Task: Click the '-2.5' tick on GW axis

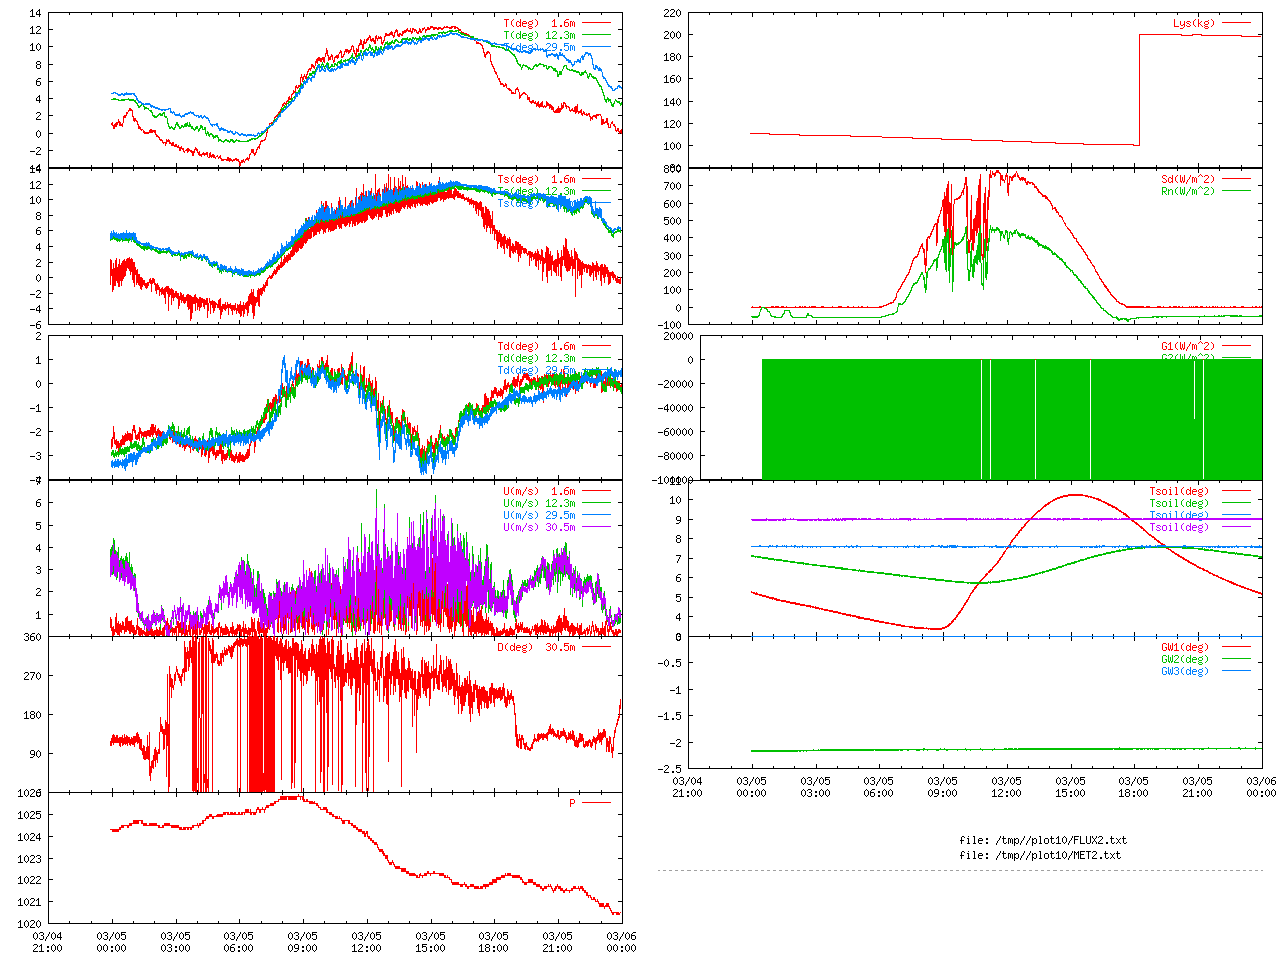Action: pyautogui.click(x=669, y=769)
